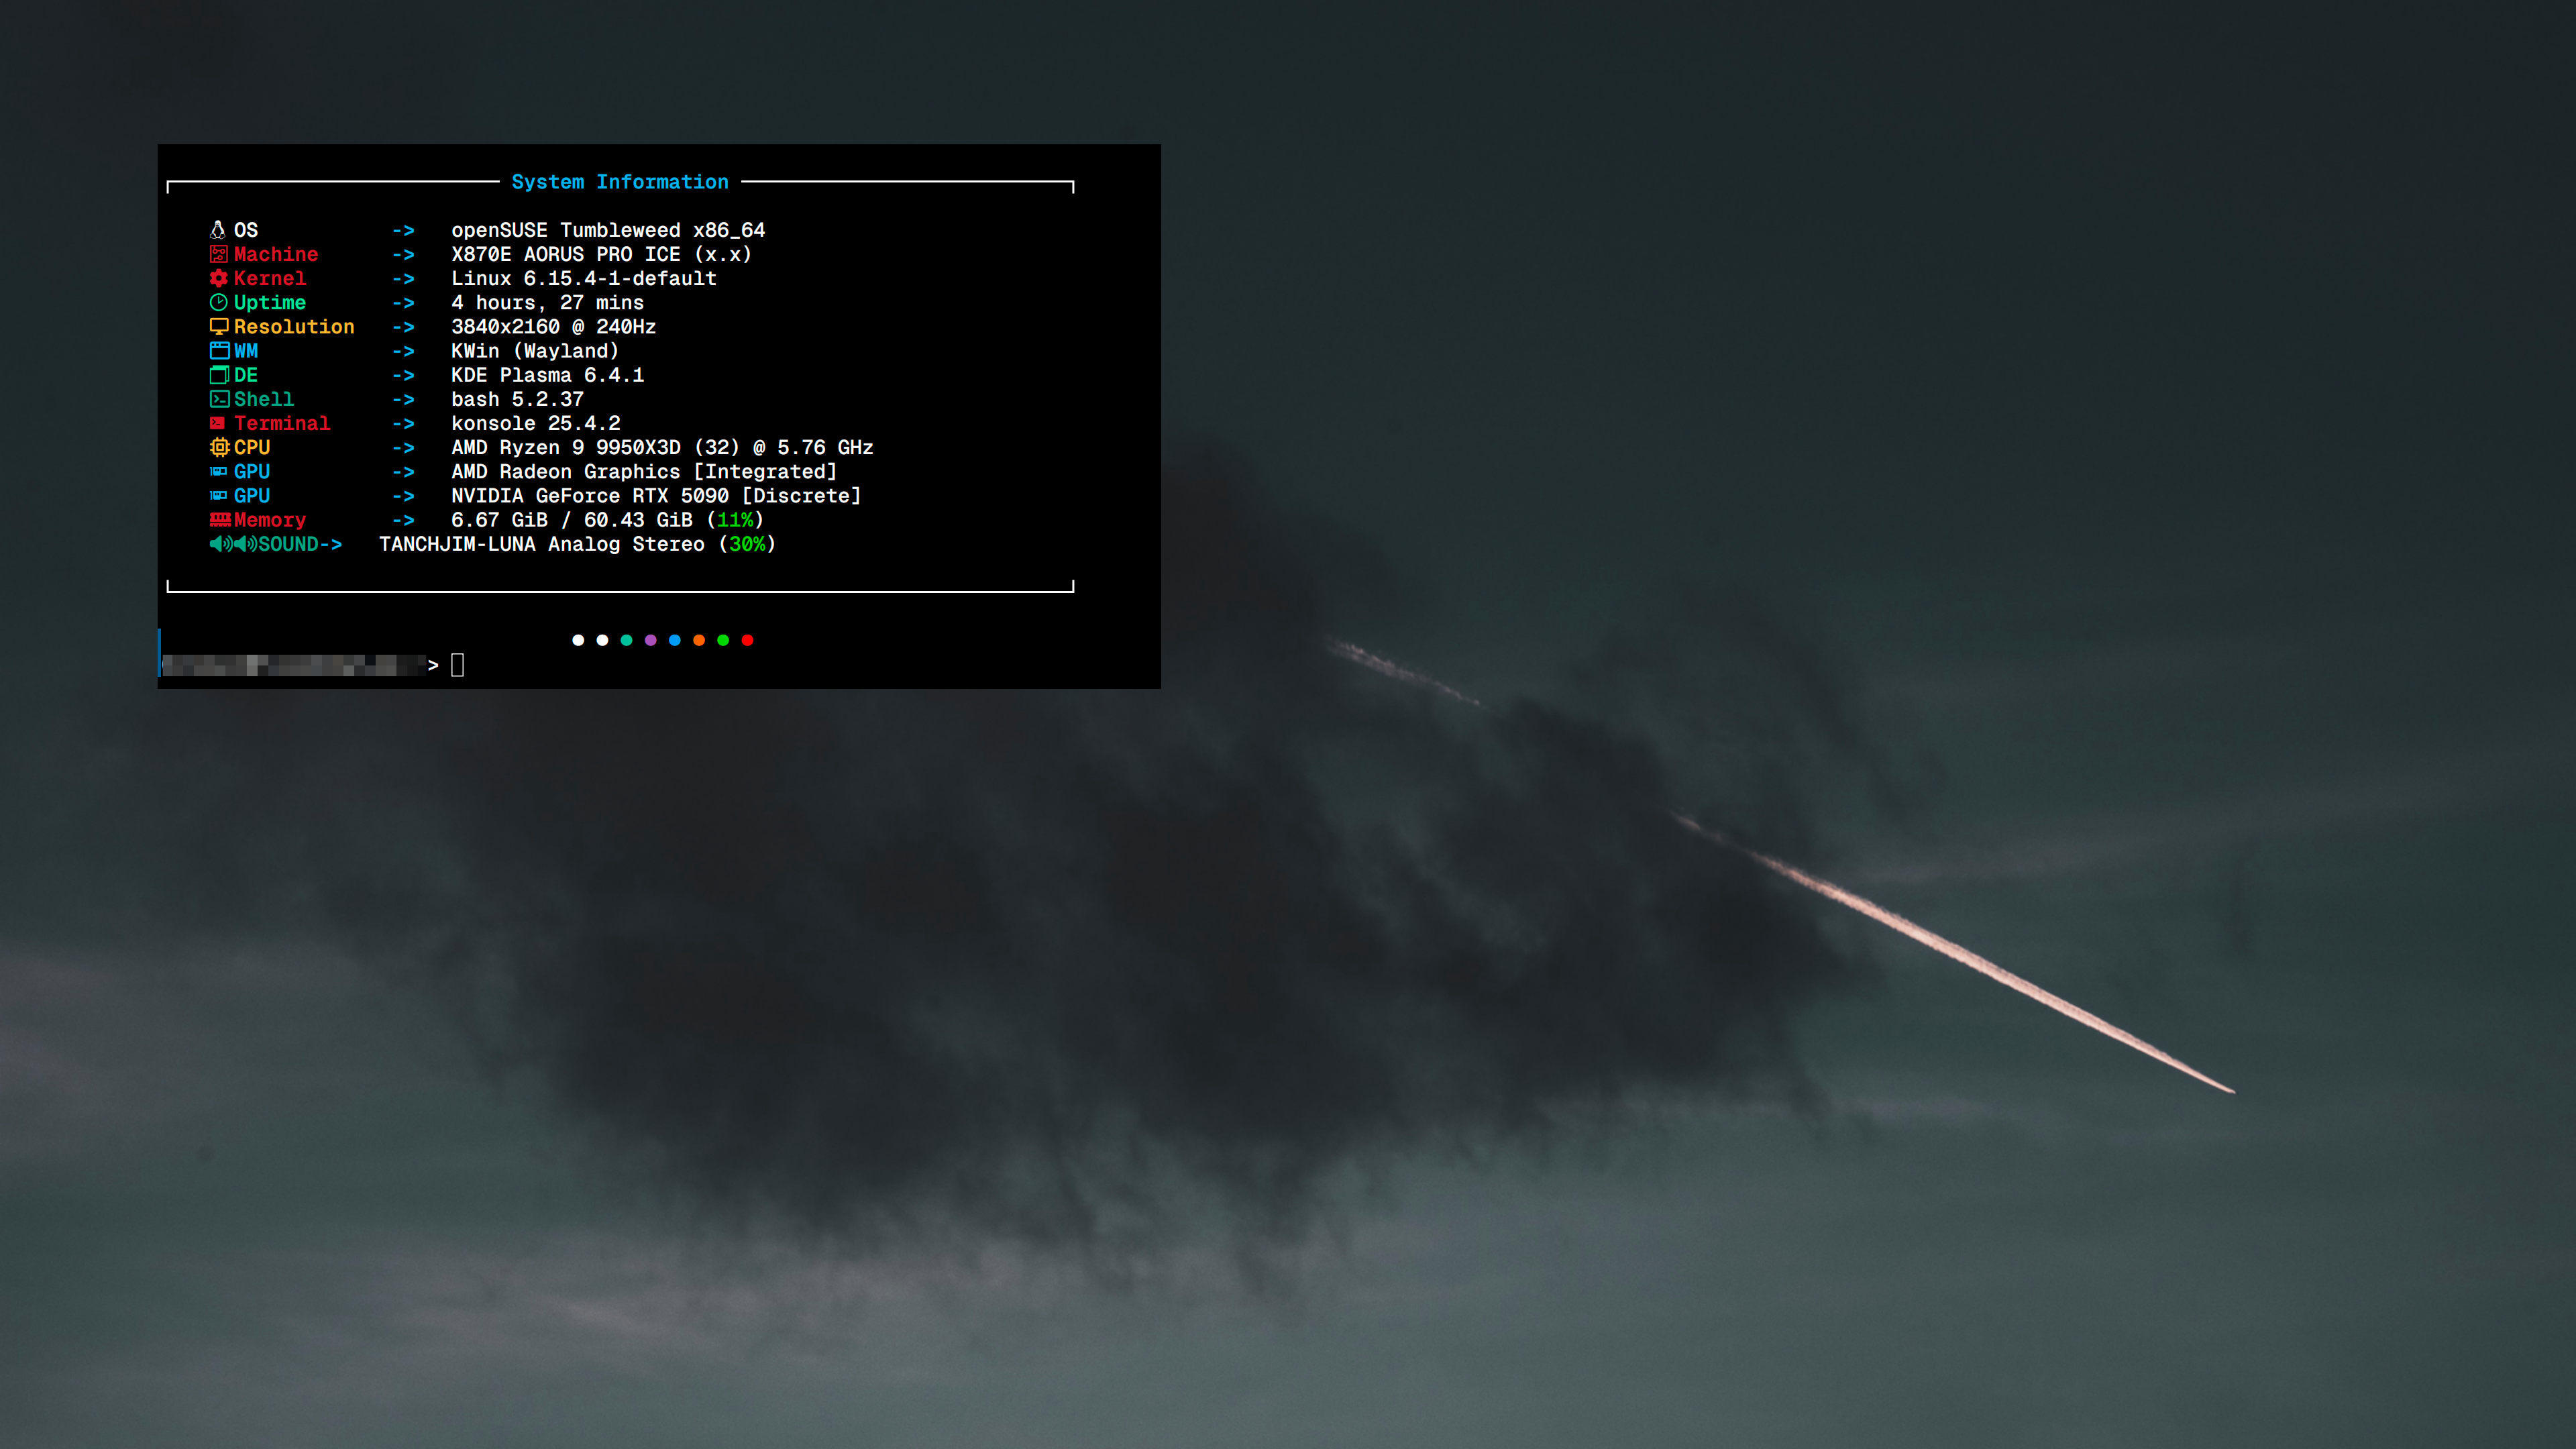Click the blurred prompt username text
2576x1449 pixels.
tap(294, 665)
